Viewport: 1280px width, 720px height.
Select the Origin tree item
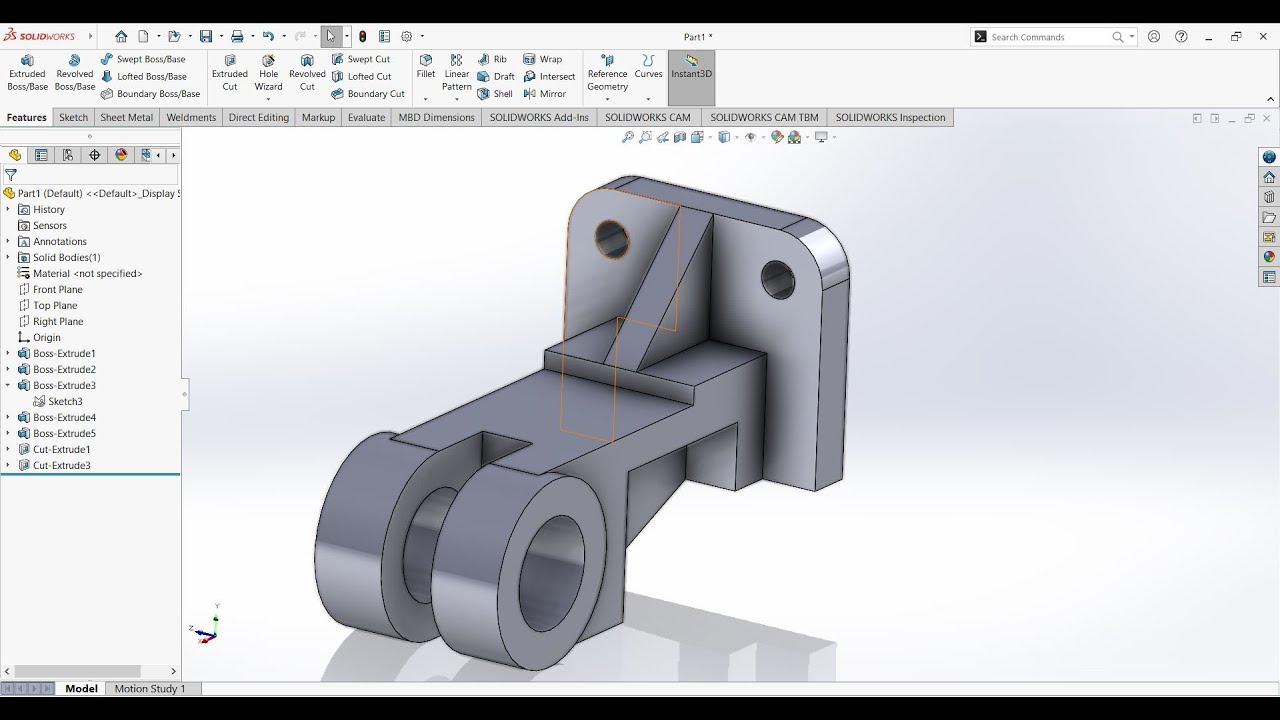point(47,337)
